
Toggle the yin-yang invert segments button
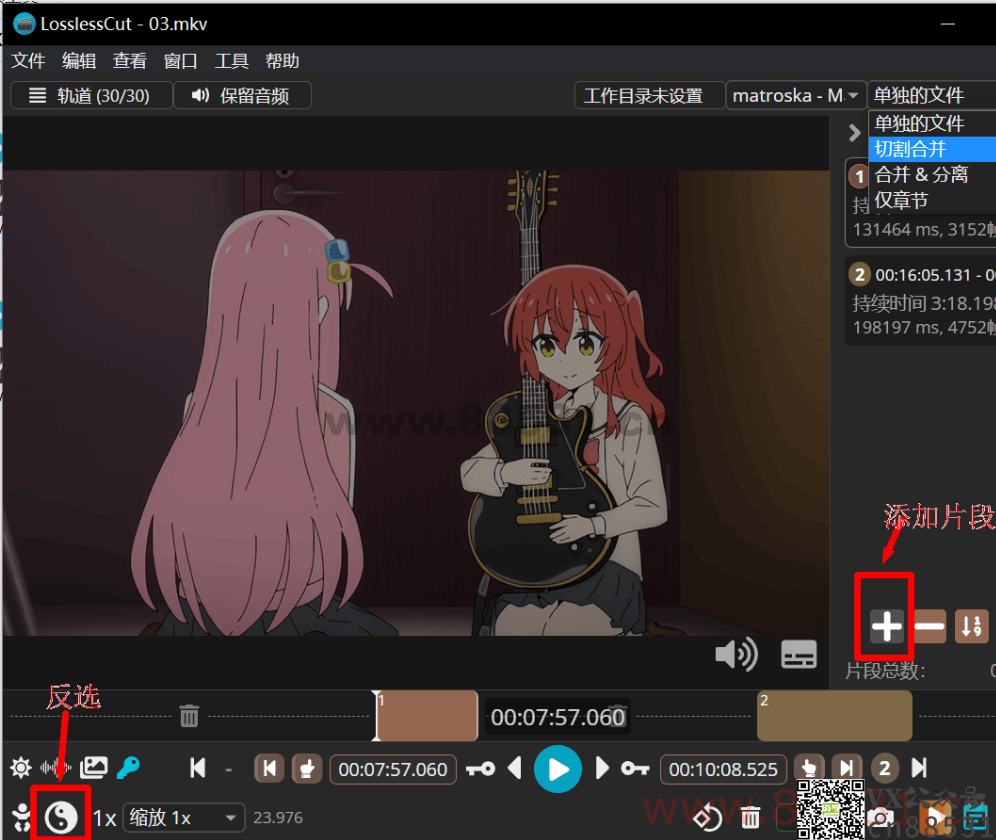(x=61, y=817)
